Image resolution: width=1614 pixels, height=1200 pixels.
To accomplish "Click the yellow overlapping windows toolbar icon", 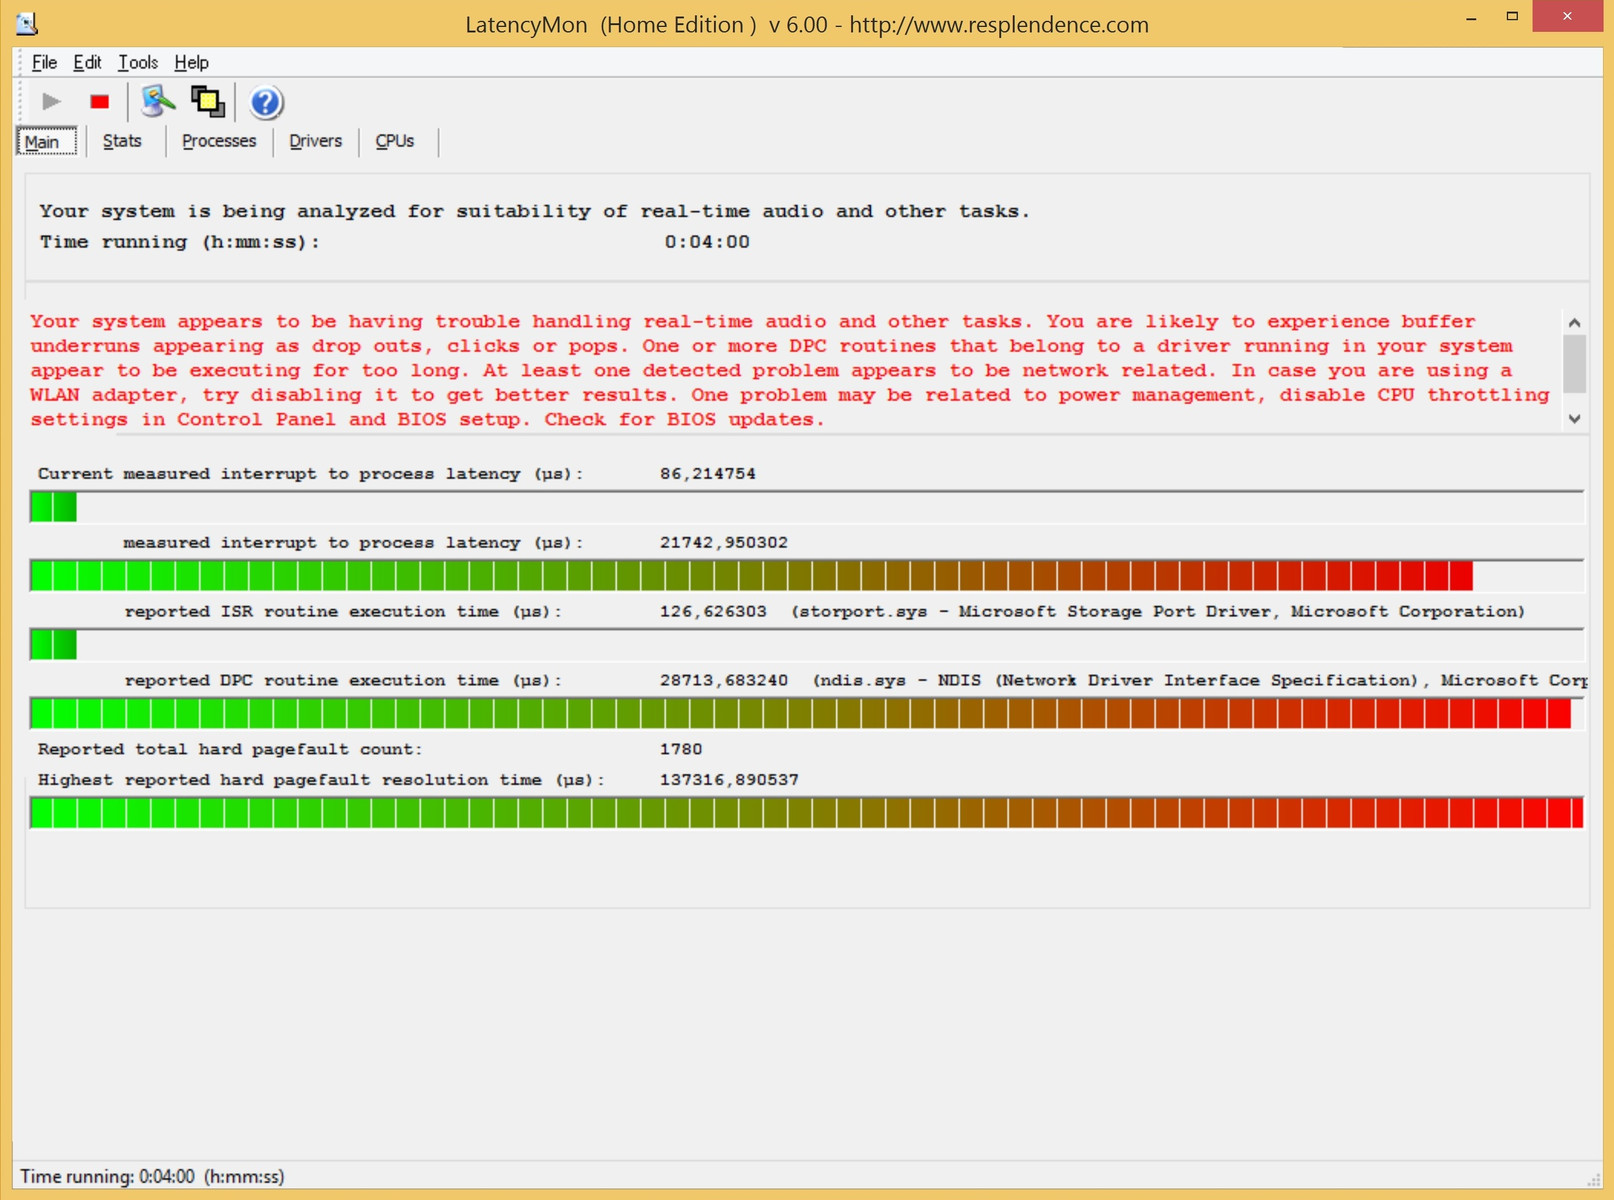I will (208, 102).
